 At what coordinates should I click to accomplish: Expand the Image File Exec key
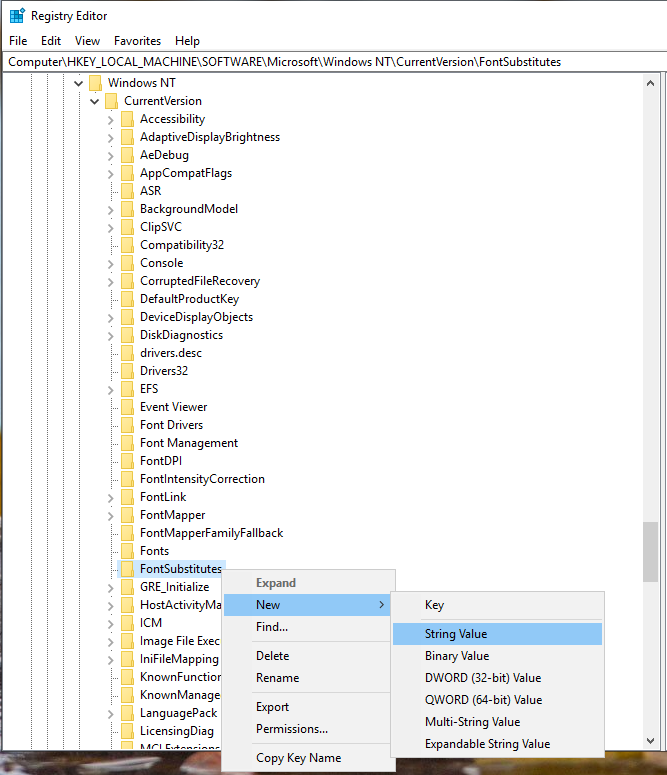[x=111, y=642]
